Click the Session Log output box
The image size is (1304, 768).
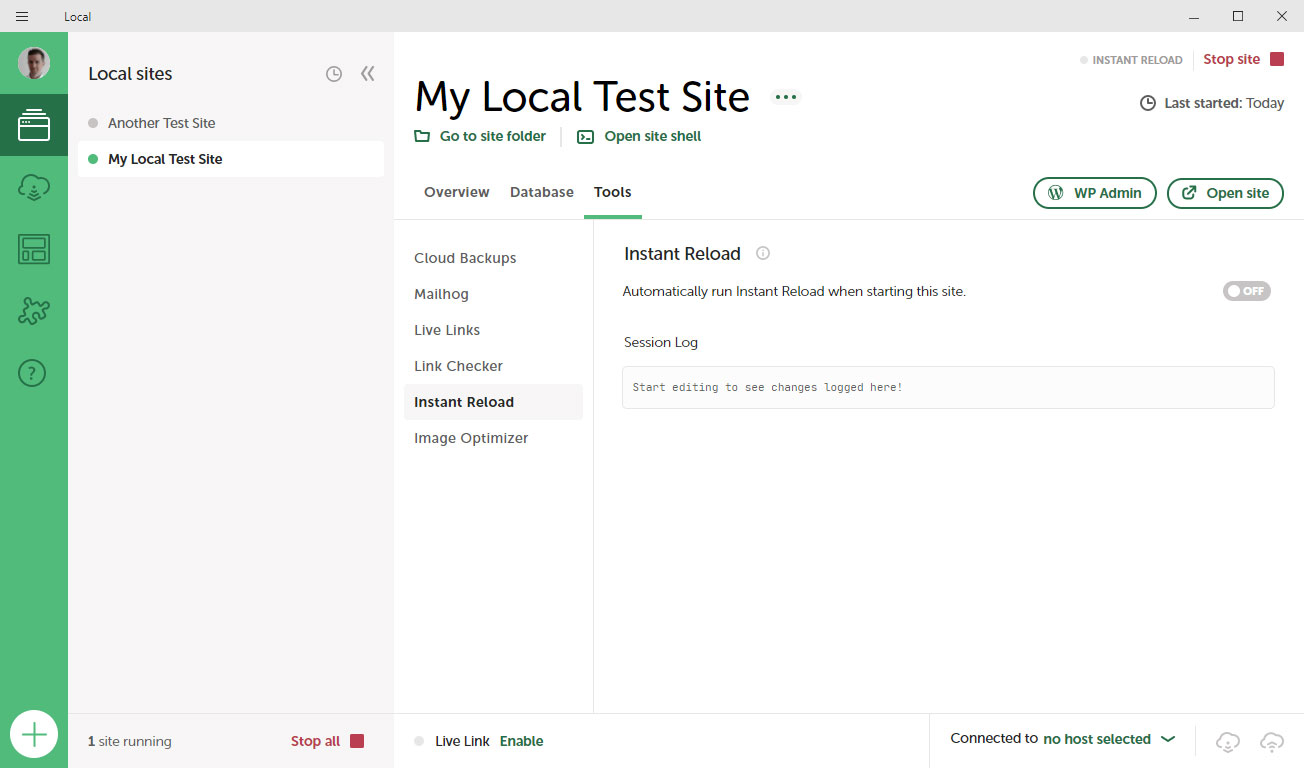tap(948, 387)
